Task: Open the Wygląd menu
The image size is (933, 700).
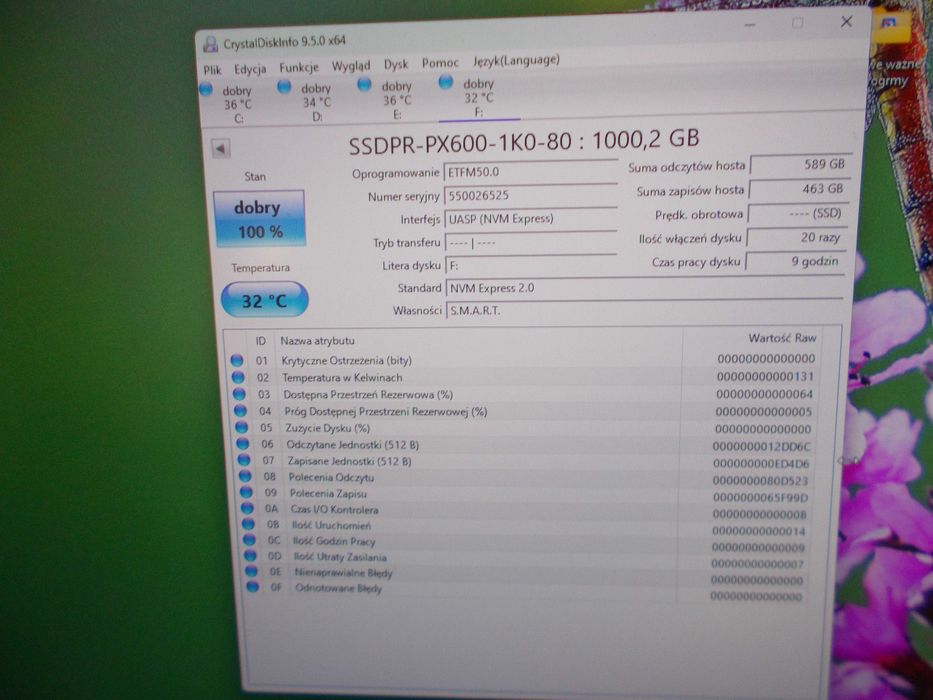Action: pos(350,65)
